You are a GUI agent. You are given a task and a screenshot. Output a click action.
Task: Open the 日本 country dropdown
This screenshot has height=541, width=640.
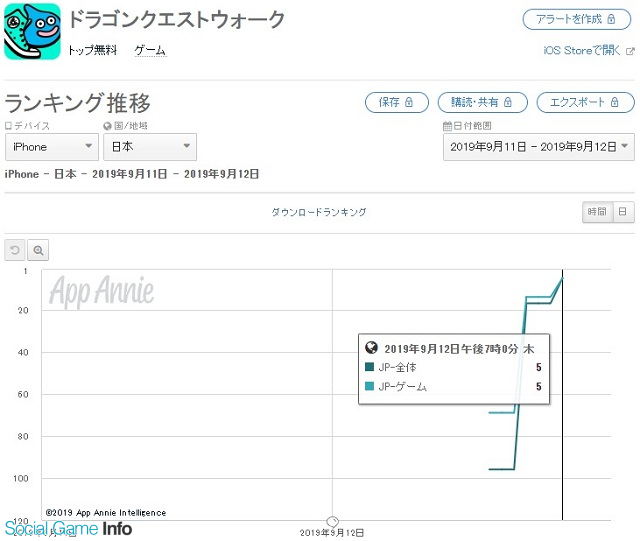pyautogui.click(x=150, y=147)
